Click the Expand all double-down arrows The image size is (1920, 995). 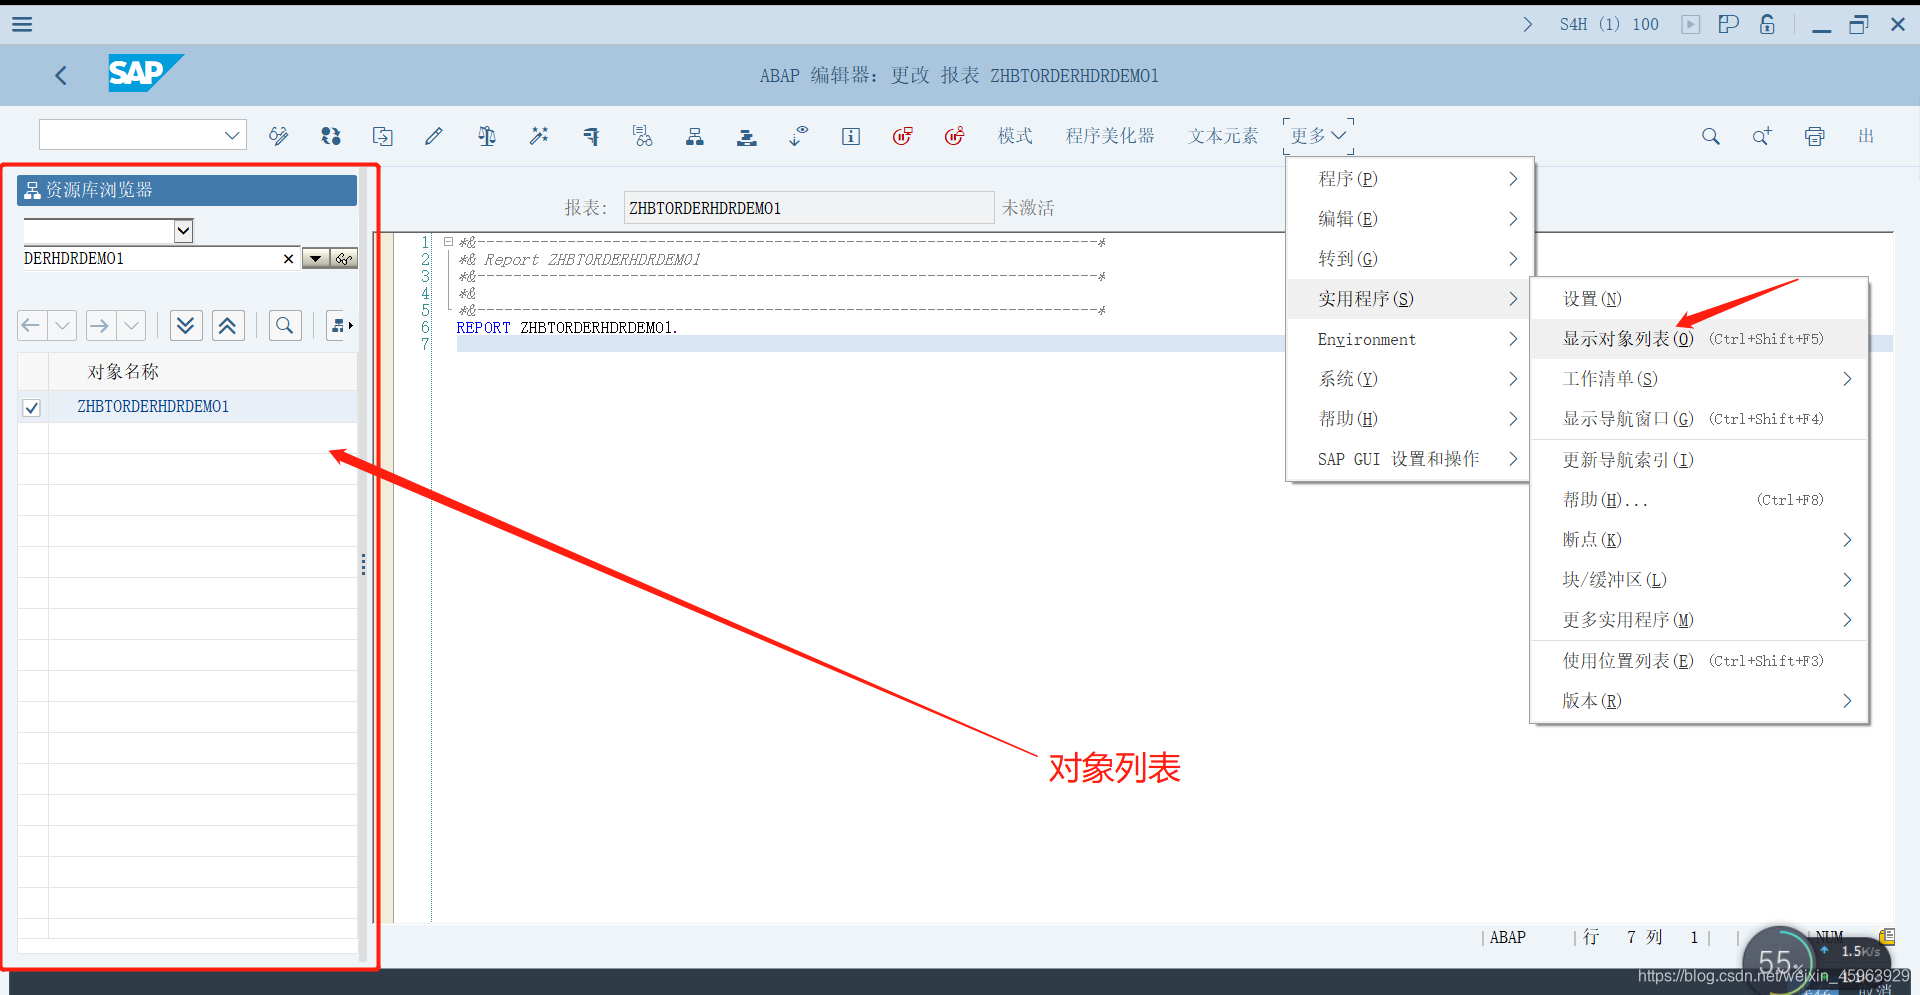186,326
